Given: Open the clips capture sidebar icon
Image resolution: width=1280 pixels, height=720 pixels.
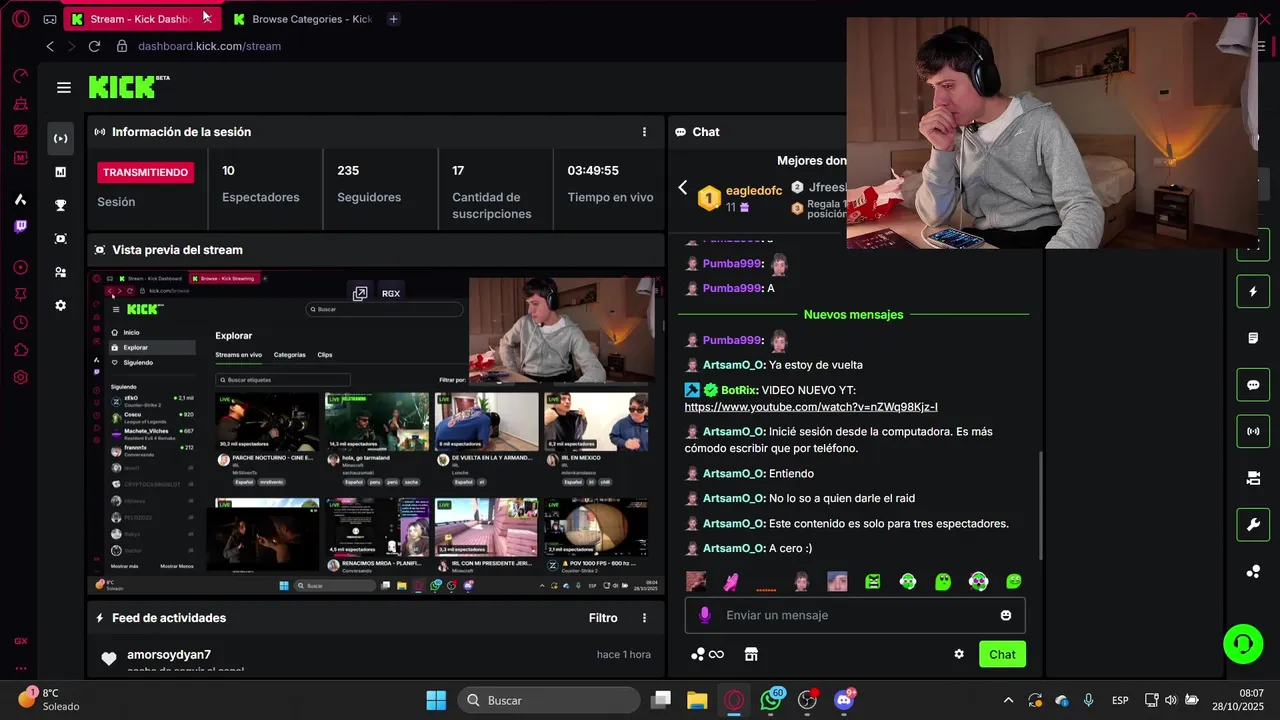Looking at the screenshot, I should [x=61, y=239].
